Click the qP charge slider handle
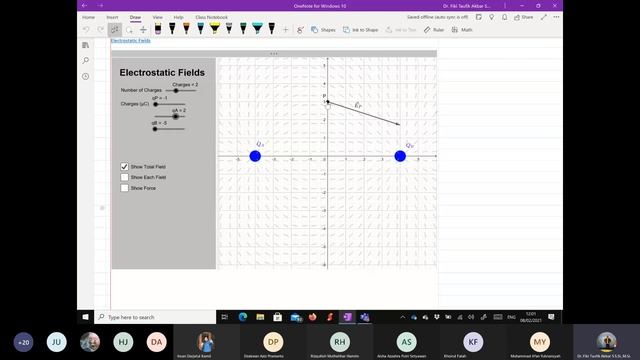This screenshot has width=640, height=360. pyautogui.click(x=156, y=104)
